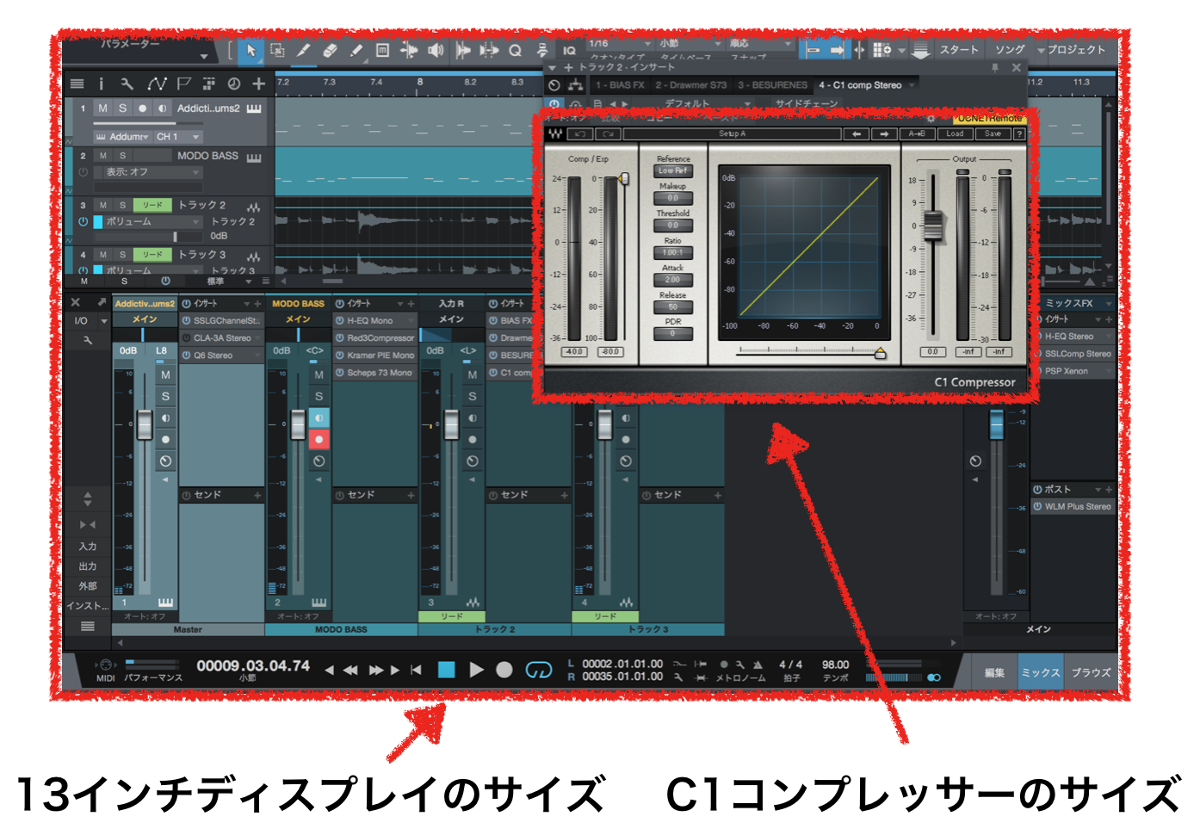The image size is (1200, 835).
Task: Start playback with the play button
Action: point(477,670)
